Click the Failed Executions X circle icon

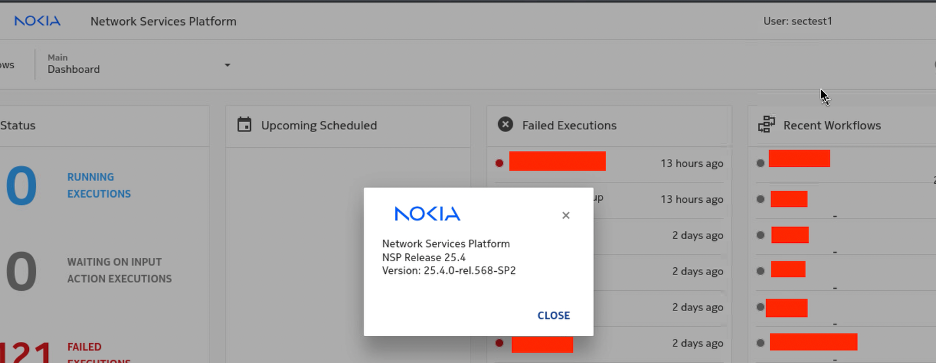(x=506, y=125)
